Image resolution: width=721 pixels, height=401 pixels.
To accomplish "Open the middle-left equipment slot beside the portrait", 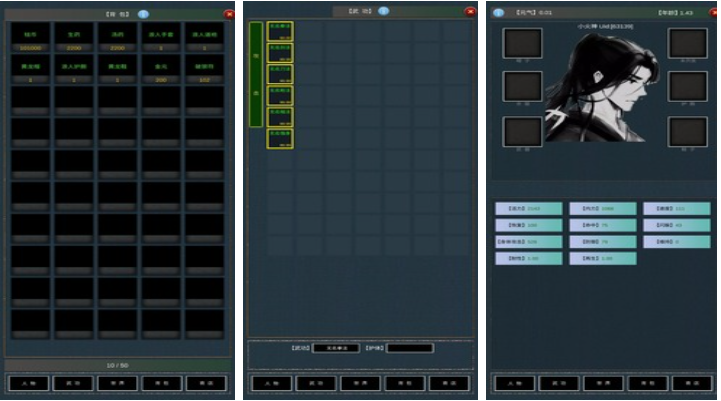I will [x=522, y=86].
